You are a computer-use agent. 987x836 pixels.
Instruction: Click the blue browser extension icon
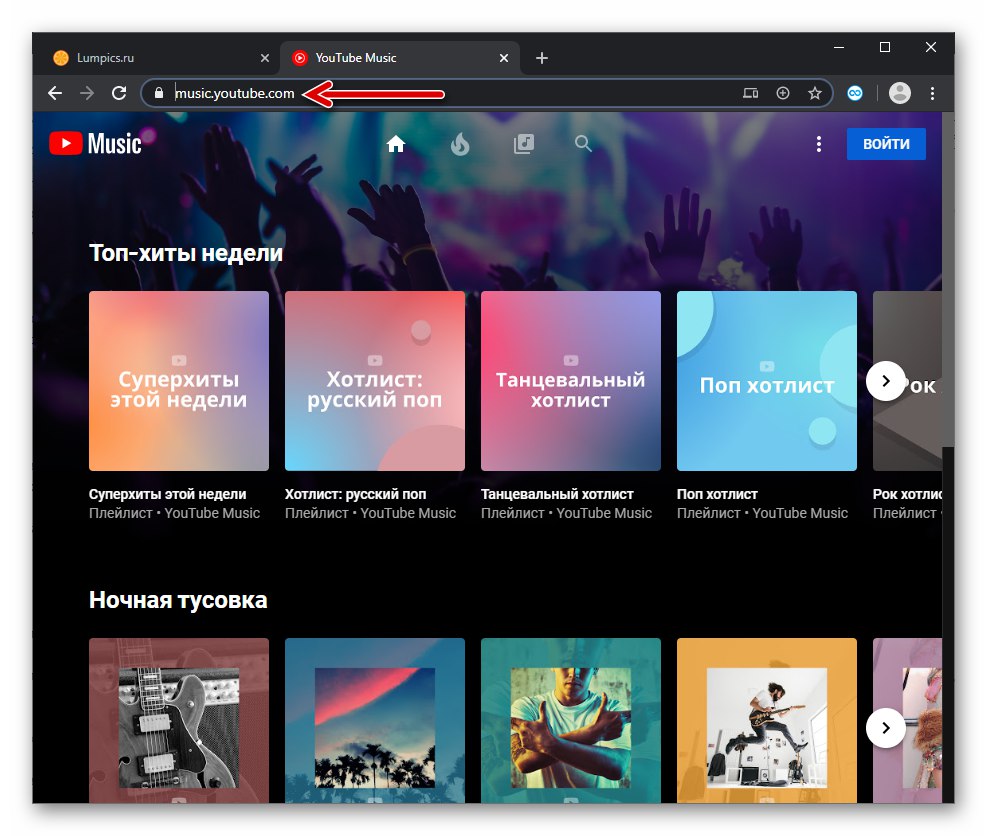coord(855,93)
